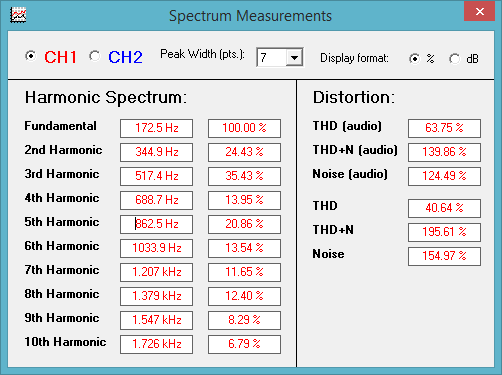The image size is (502, 375).
Task: Close the Spectrum Measurements window
Action: [x=479, y=11]
